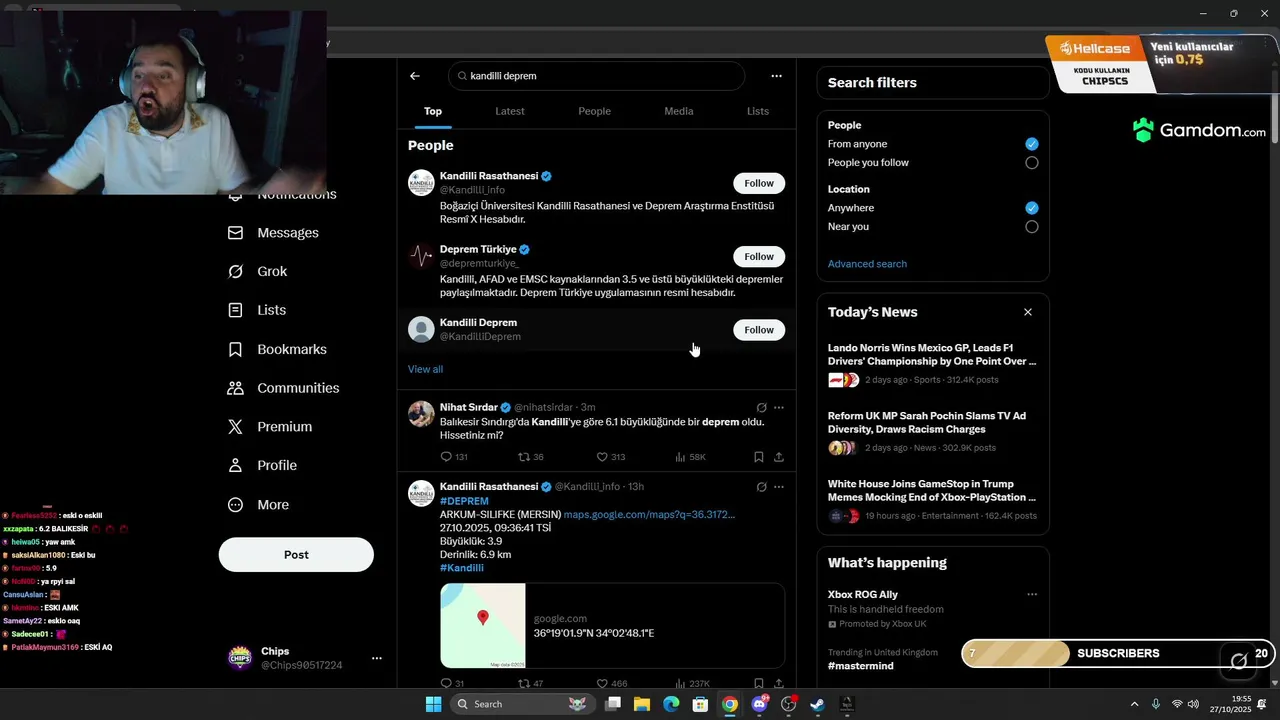Open Steam from taskbar
1280x720 pixels.
pyautogui.click(x=817, y=704)
